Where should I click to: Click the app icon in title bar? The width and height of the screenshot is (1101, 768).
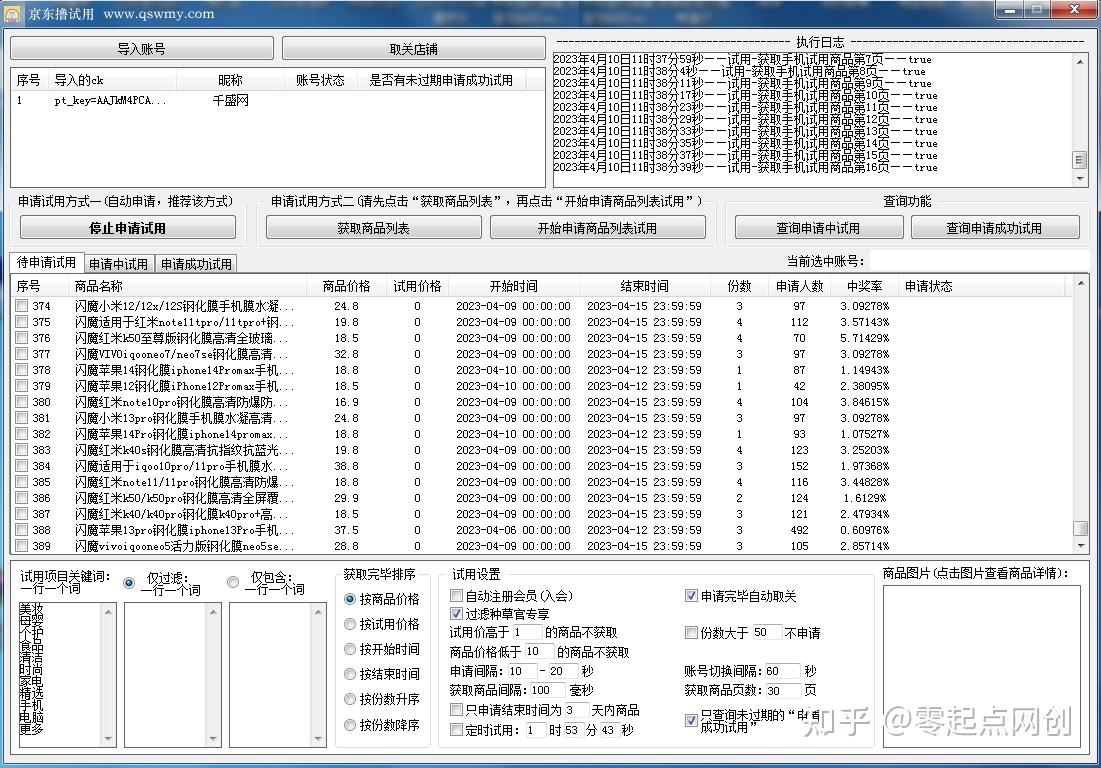pyautogui.click(x=13, y=13)
